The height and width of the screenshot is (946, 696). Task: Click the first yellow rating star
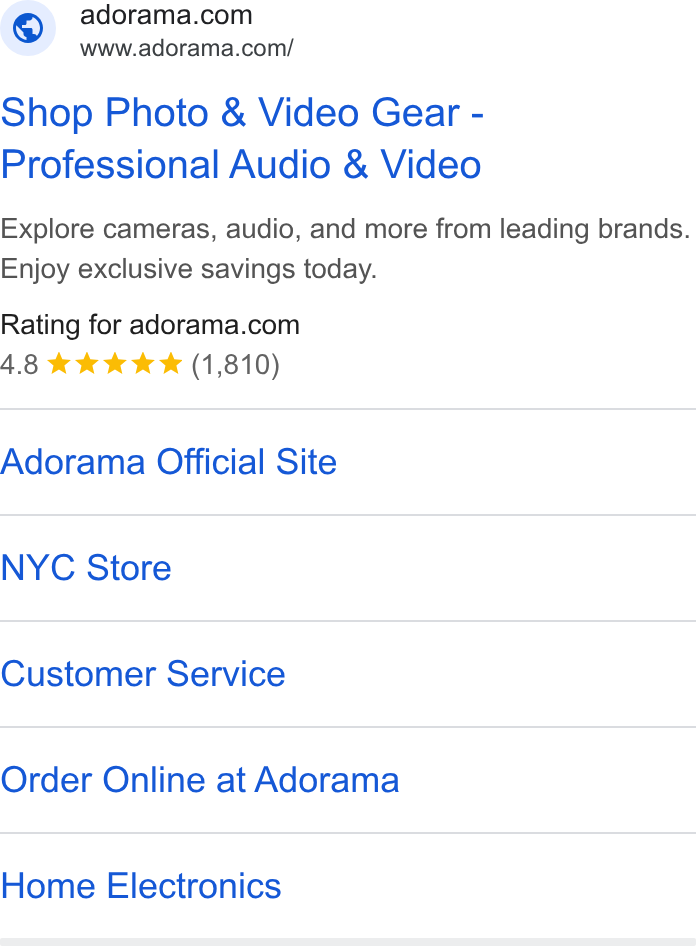[59, 364]
